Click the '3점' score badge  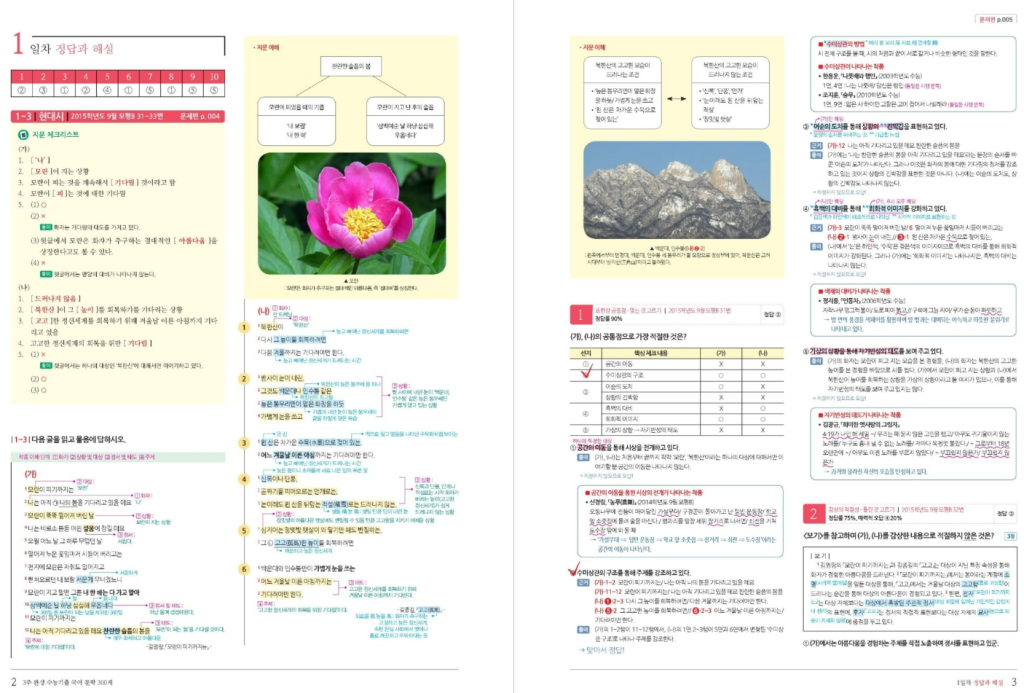1010,536
